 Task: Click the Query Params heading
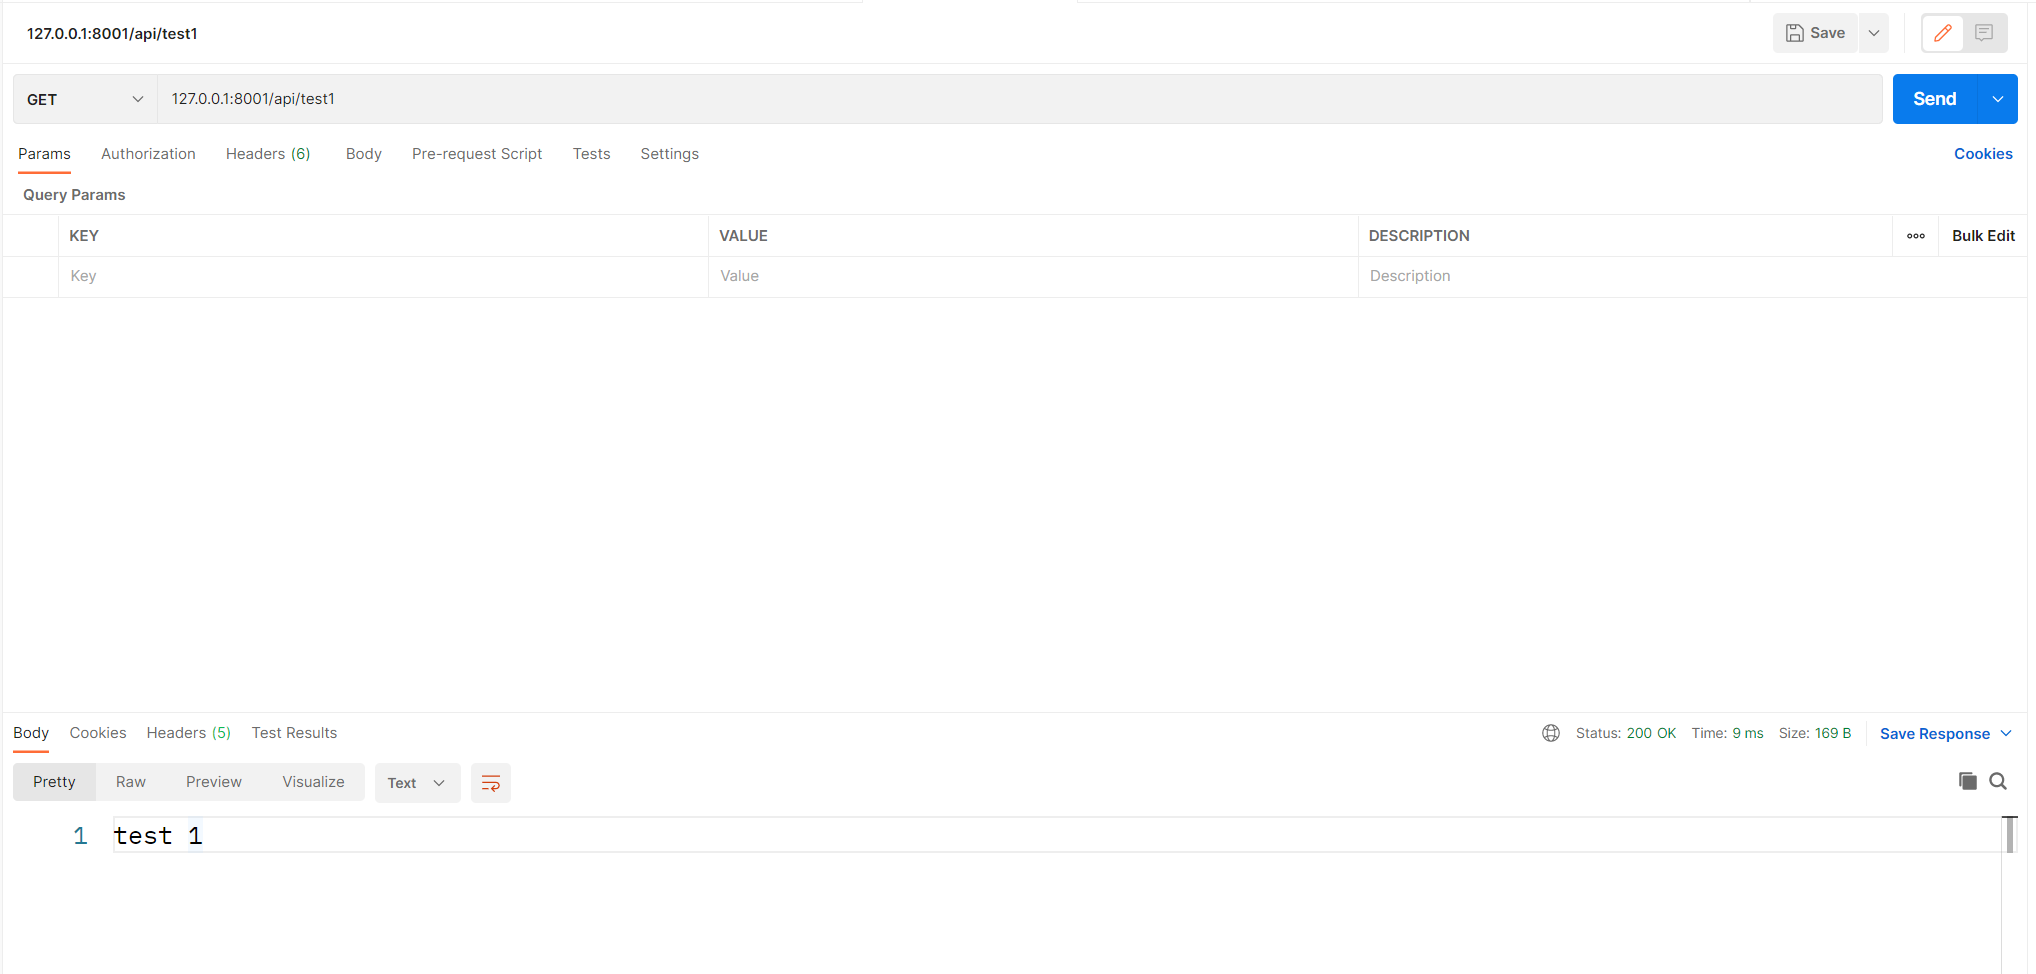74,195
